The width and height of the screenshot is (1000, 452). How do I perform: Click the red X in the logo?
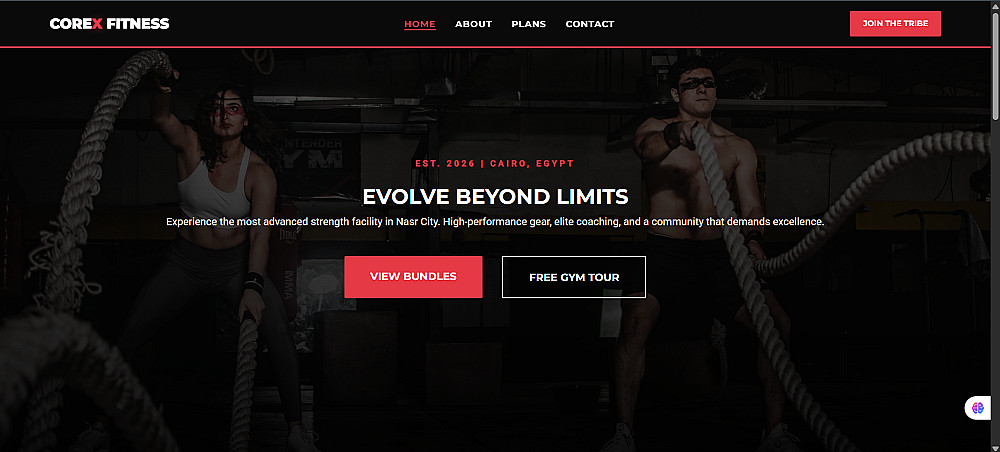97,24
